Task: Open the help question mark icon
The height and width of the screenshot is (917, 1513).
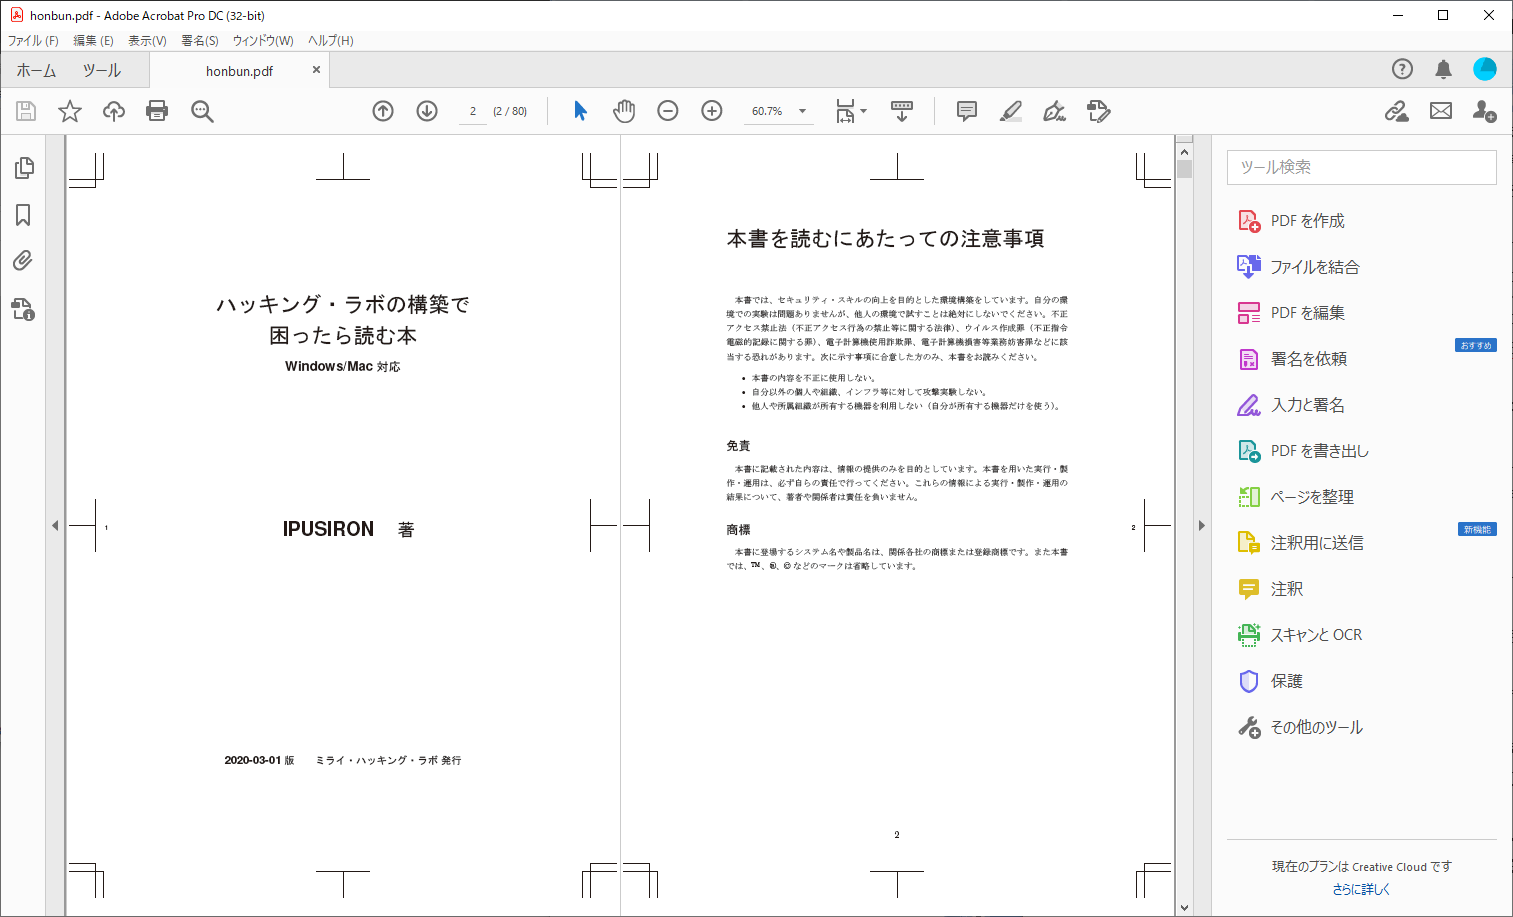Action: point(1403,69)
